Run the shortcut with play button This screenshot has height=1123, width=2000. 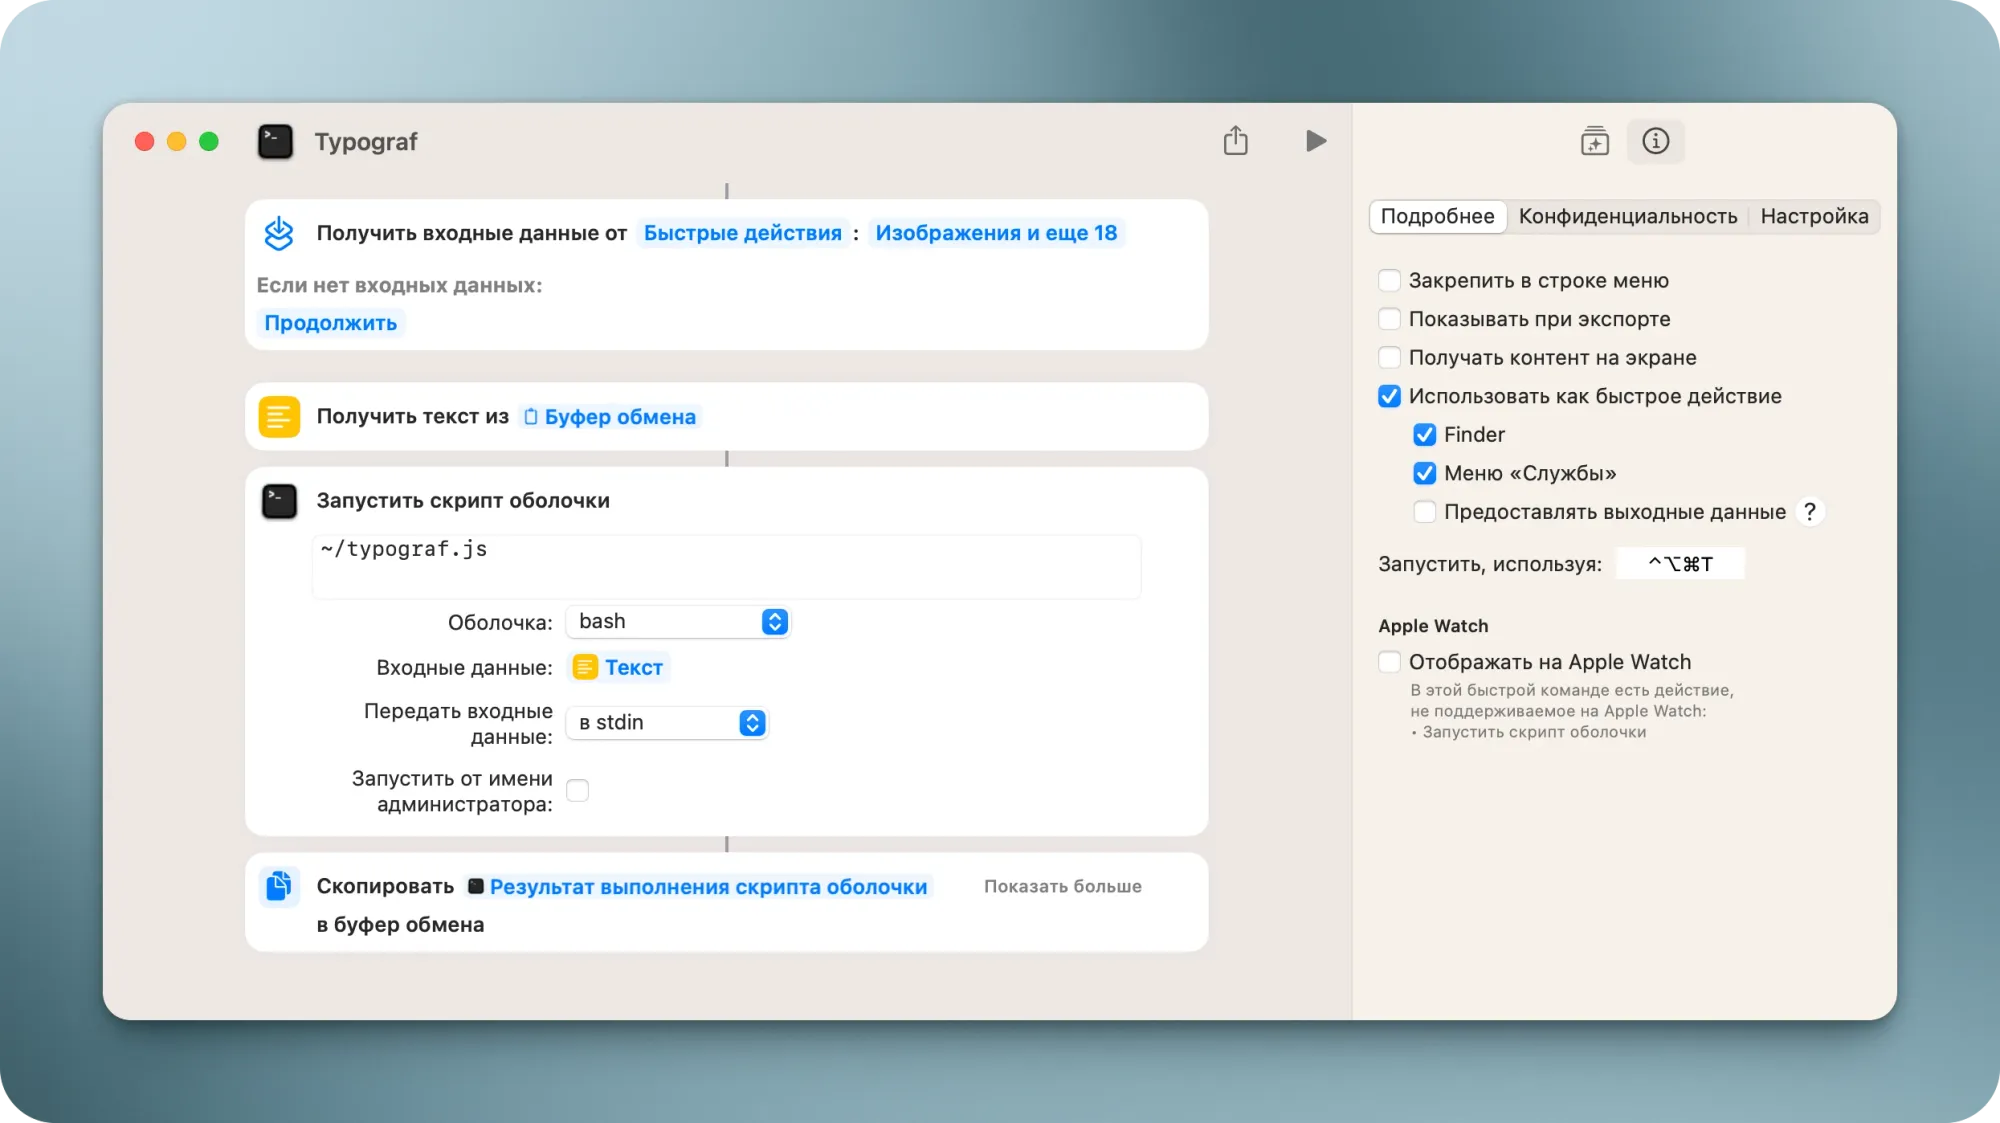(1316, 141)
